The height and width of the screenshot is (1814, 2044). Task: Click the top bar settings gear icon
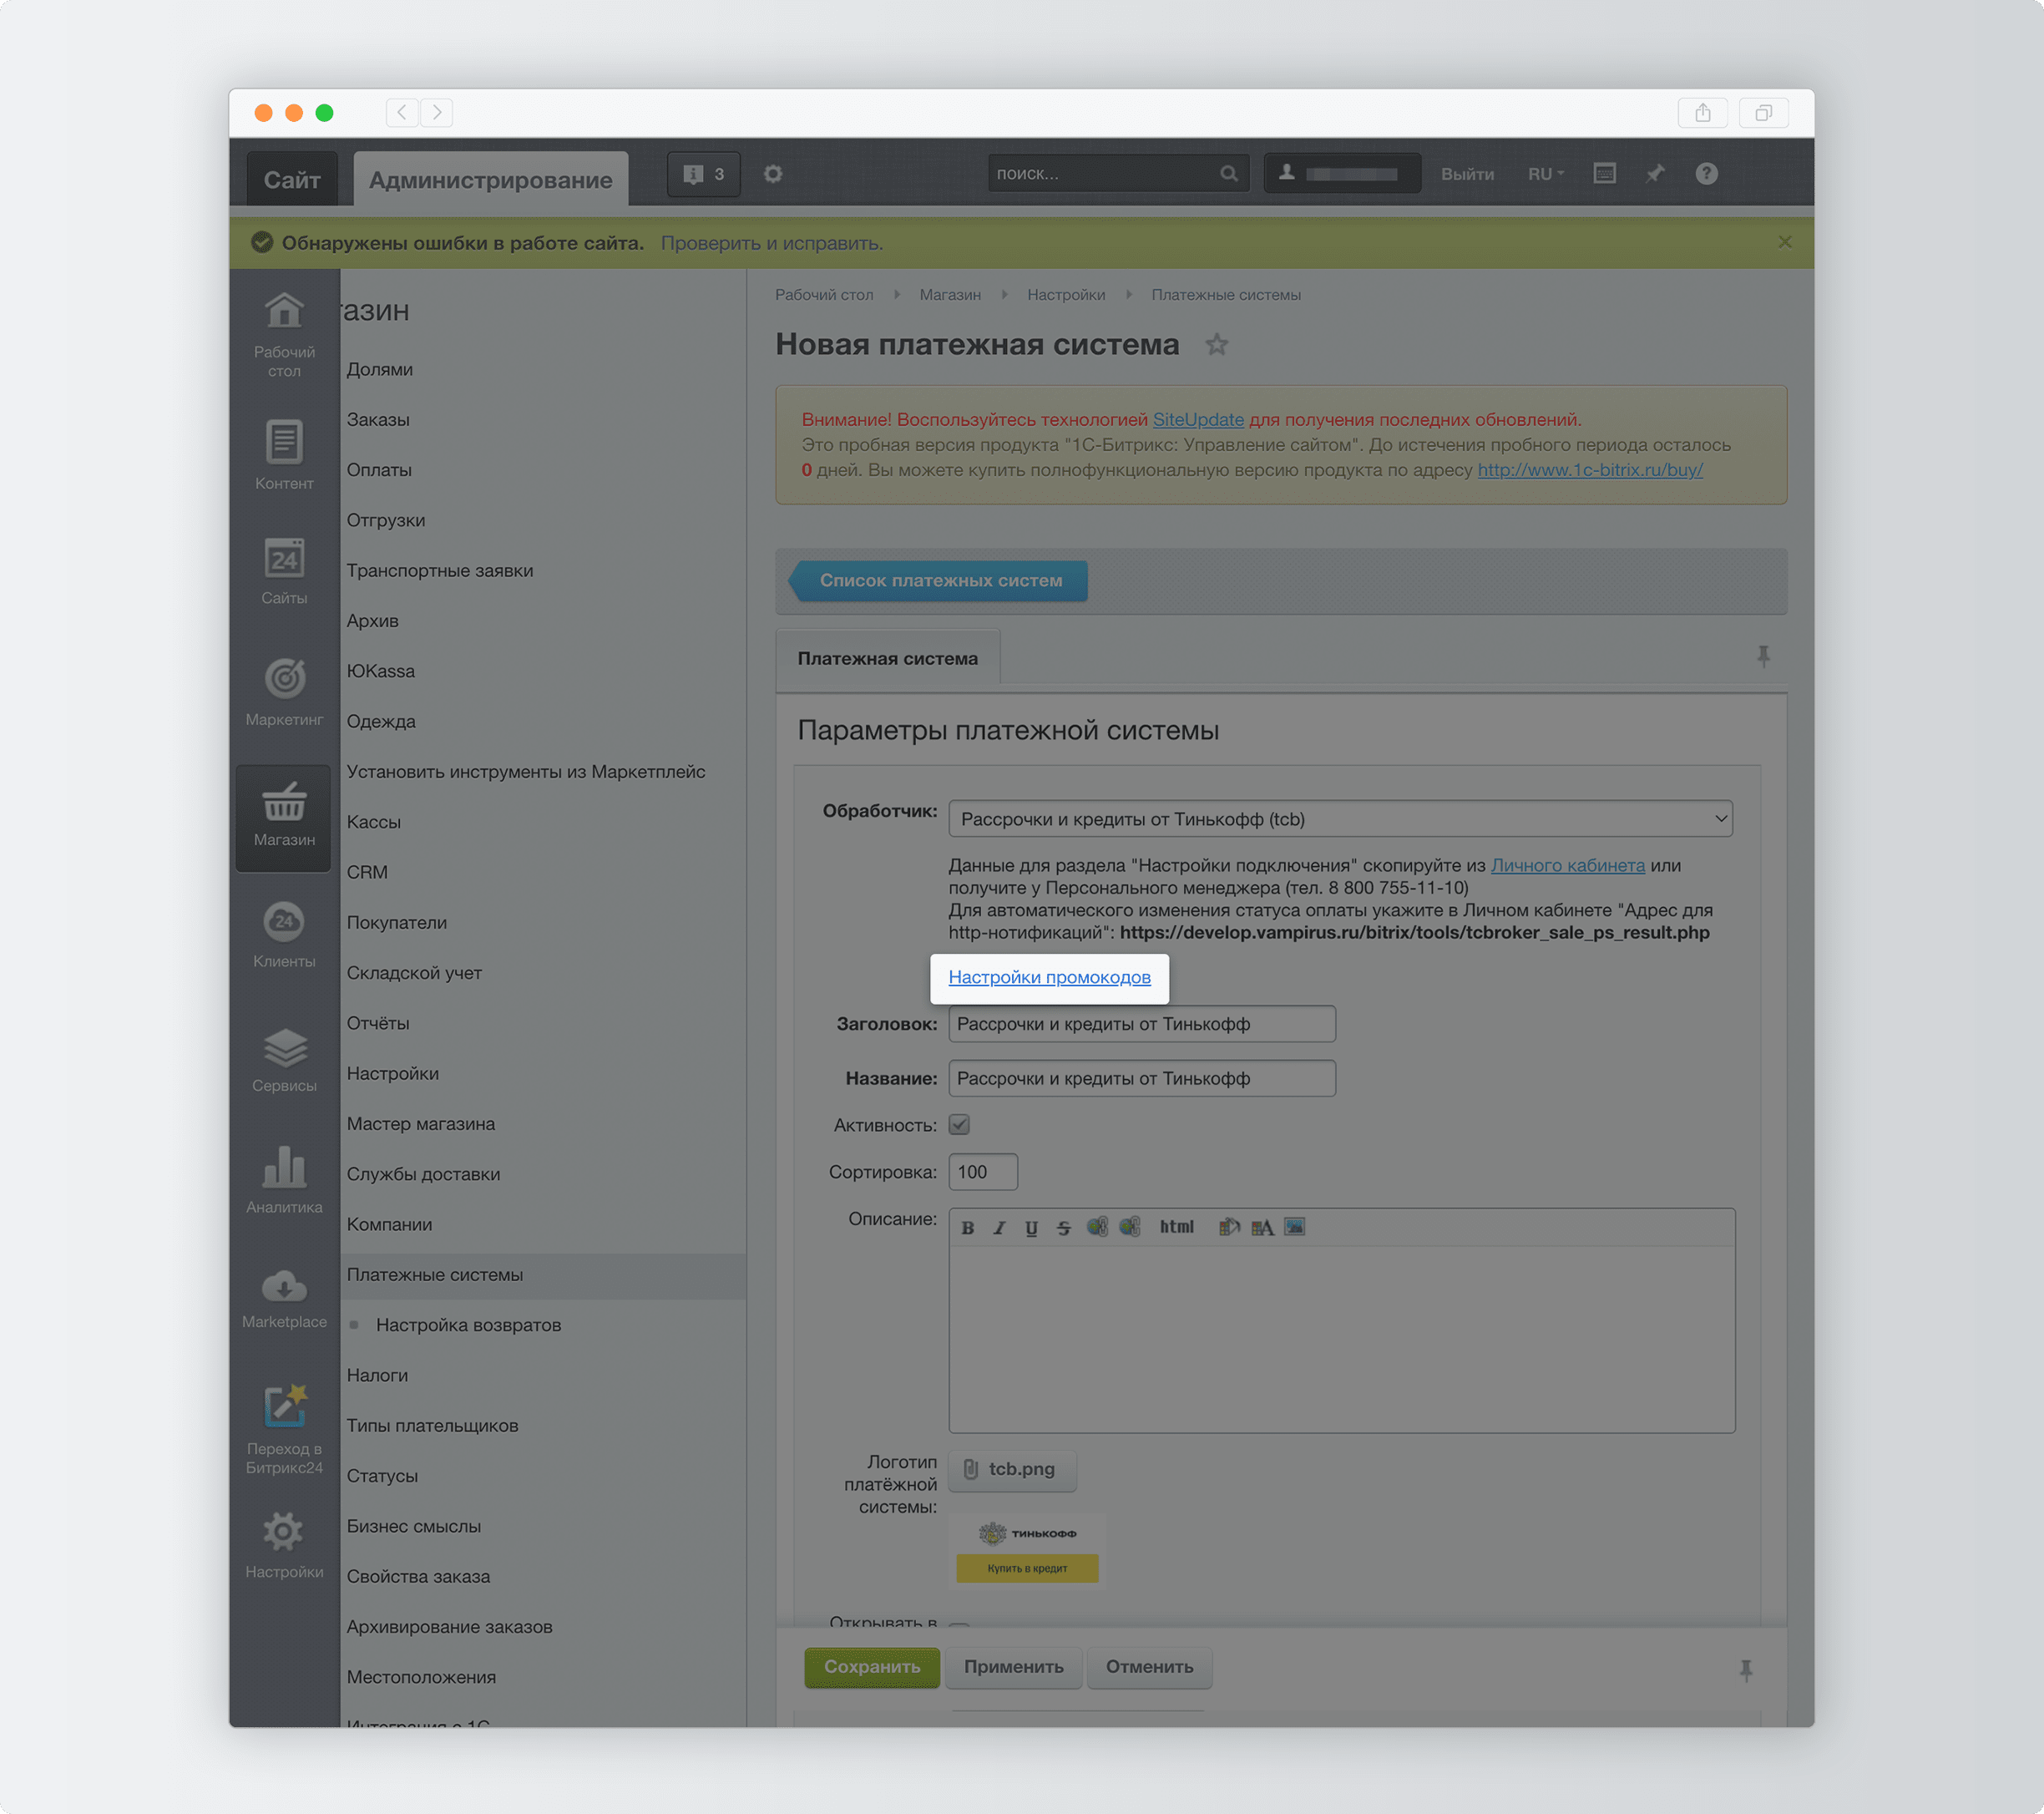point(773,174)
